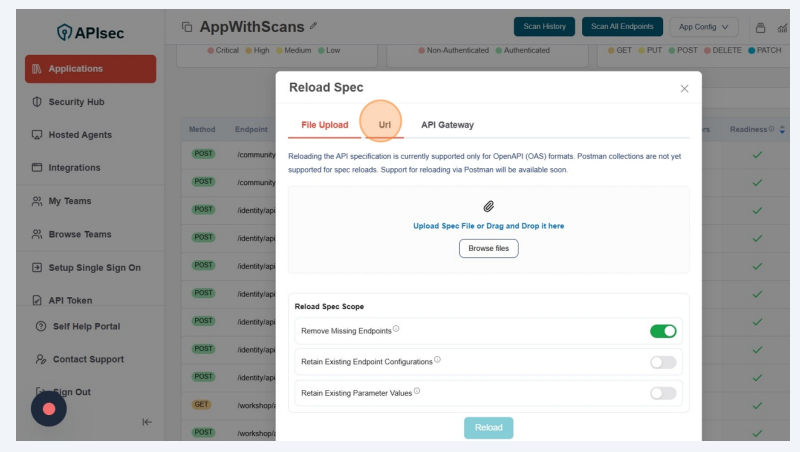Image resolution: width=800 pixels, height=452 pixels.
Task: Click the GET method badge
Action: click(202, 405)
